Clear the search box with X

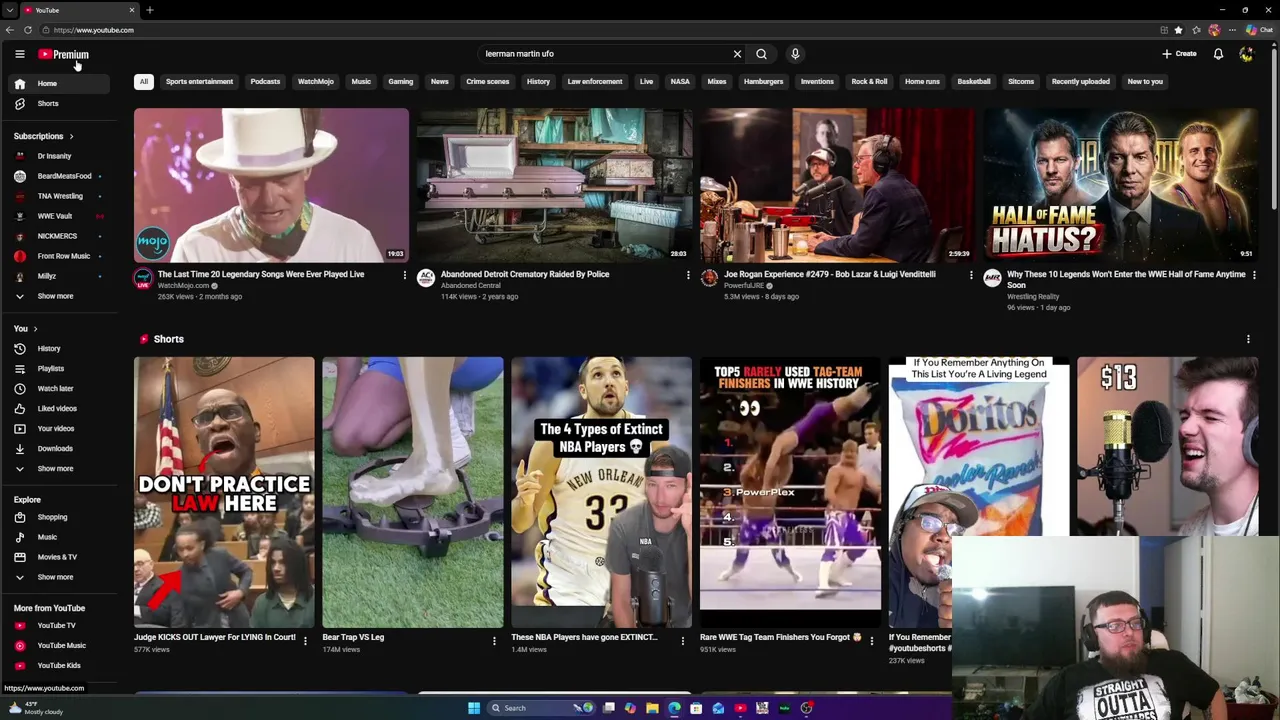pos(737,54)
